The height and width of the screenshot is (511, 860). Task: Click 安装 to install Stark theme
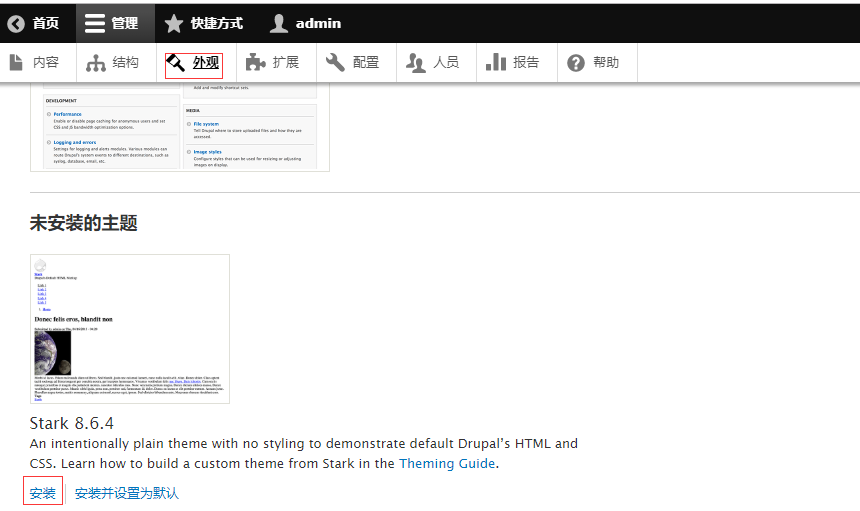(x=43, y=493)
